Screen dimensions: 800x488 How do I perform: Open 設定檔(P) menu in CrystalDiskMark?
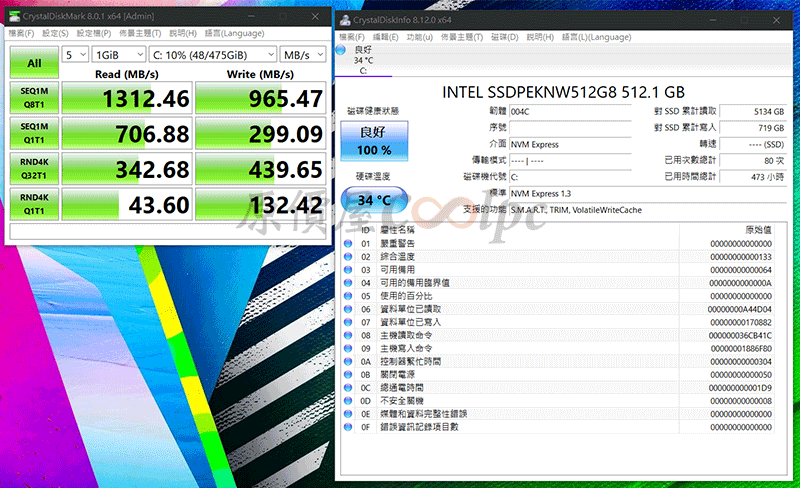click(x=93, y=33)
